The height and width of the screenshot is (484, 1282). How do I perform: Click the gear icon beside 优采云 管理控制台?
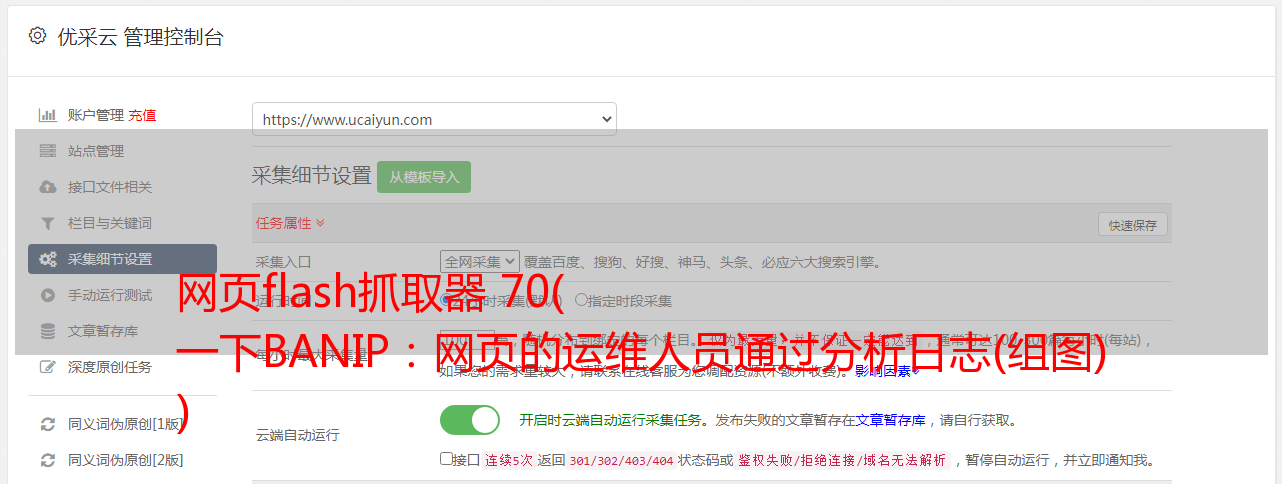[37, 36]
